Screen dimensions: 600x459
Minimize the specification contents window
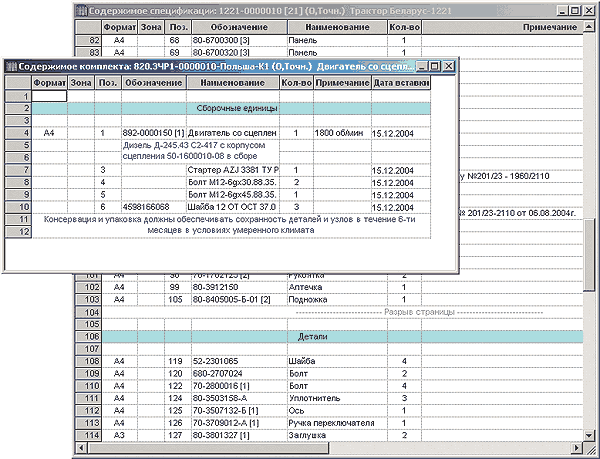tap(562, 11)
